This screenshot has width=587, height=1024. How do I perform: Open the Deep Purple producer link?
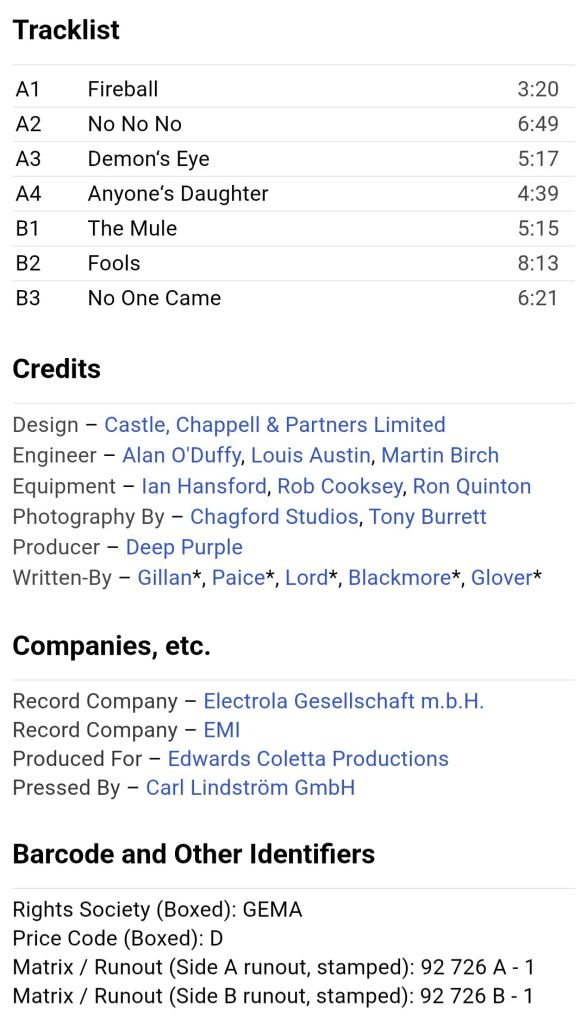(x=184, y=547)
